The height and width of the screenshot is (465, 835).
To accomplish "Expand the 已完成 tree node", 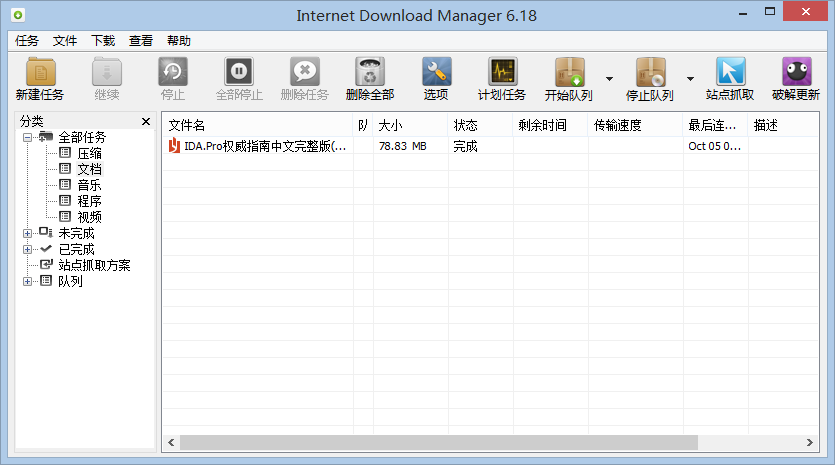I will pos(27,249).
